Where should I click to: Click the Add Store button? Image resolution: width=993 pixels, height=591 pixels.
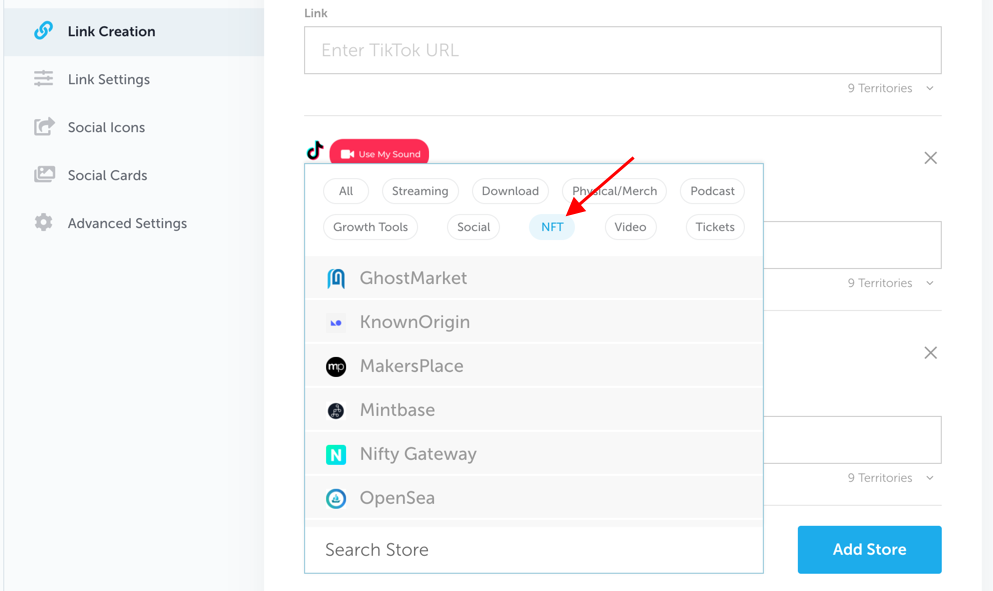[x=870, y=549]
